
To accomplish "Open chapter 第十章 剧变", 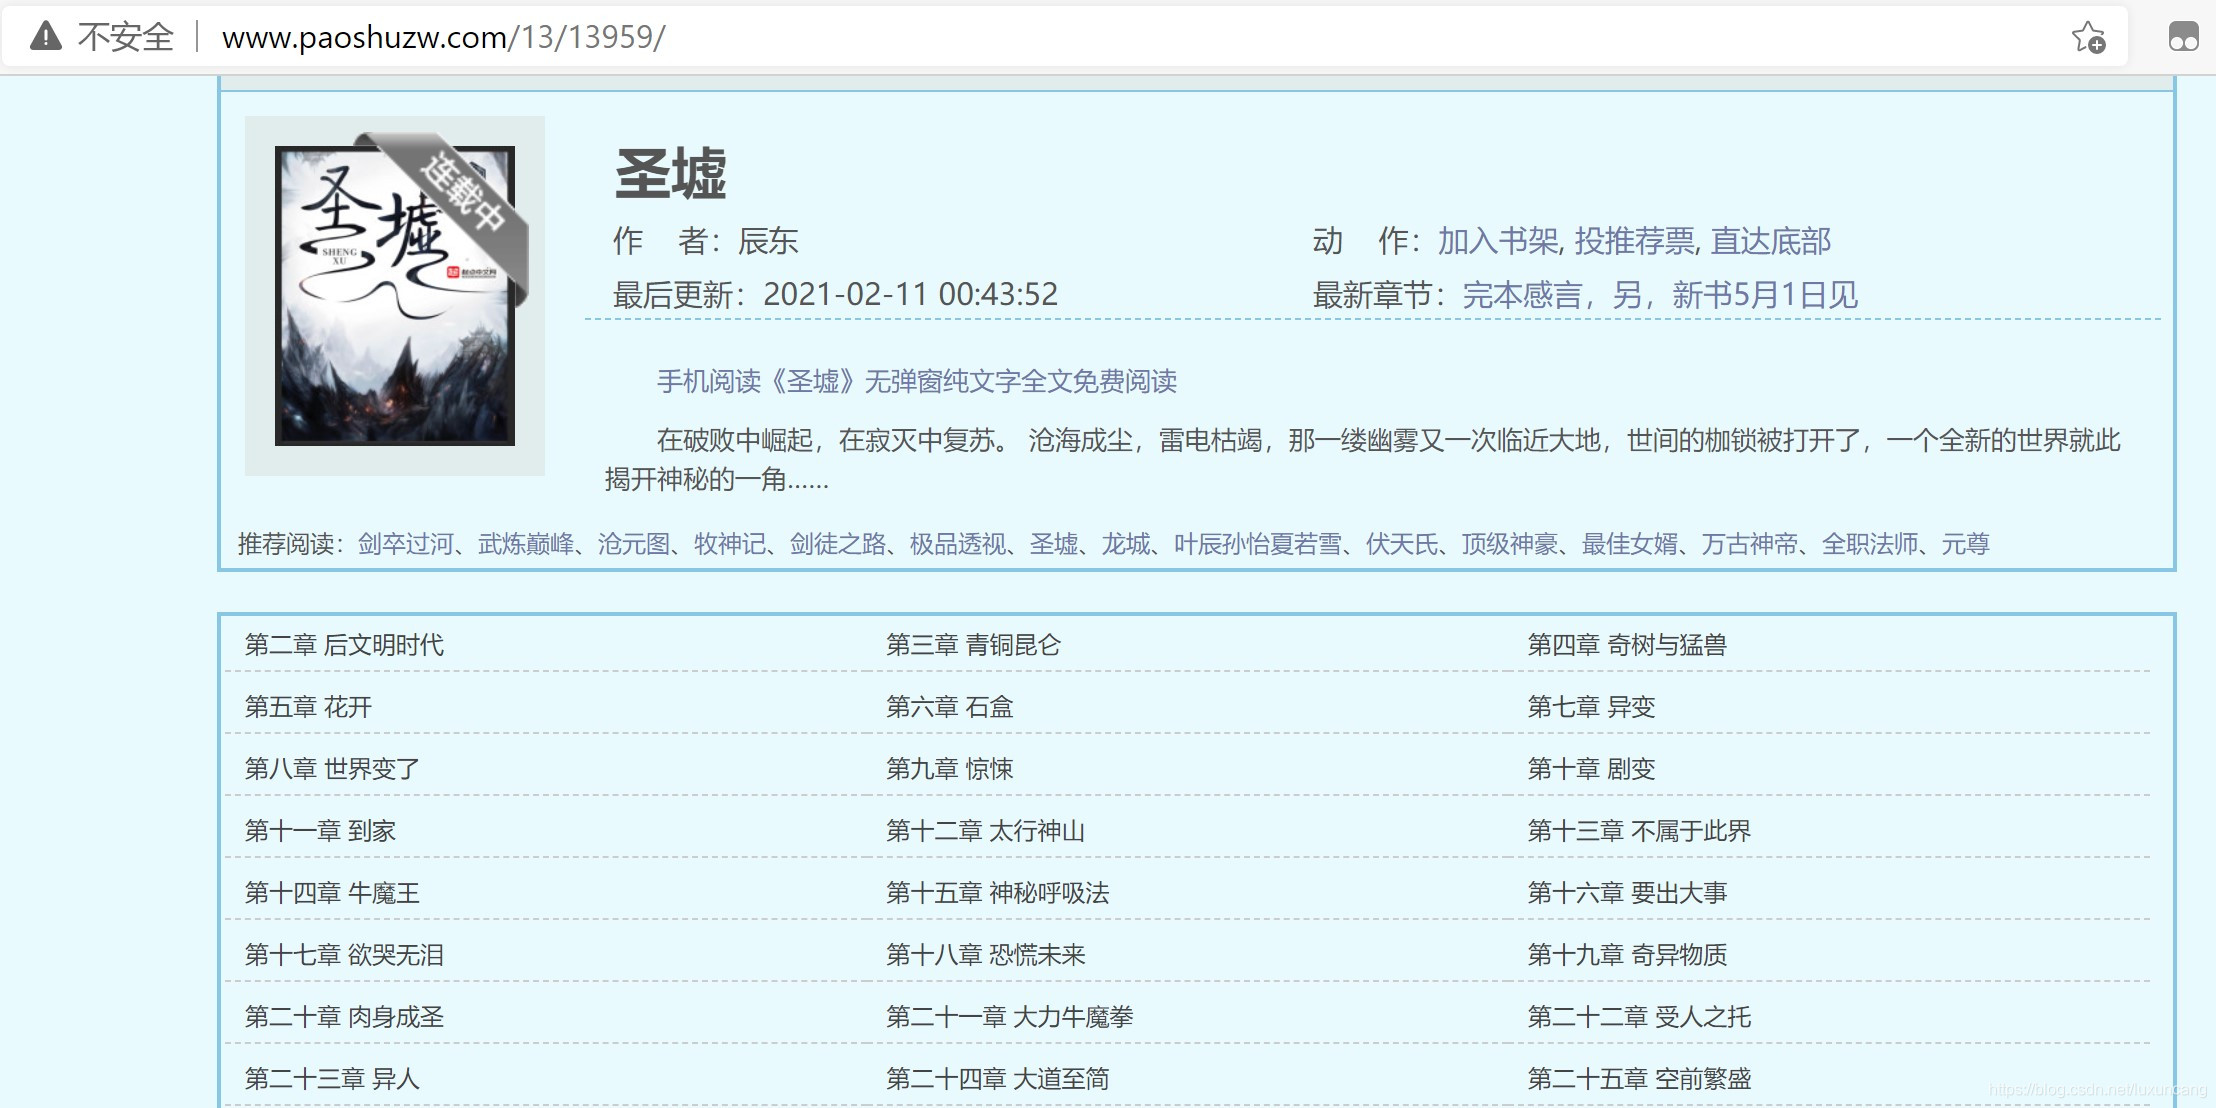I will (1591, 769).
